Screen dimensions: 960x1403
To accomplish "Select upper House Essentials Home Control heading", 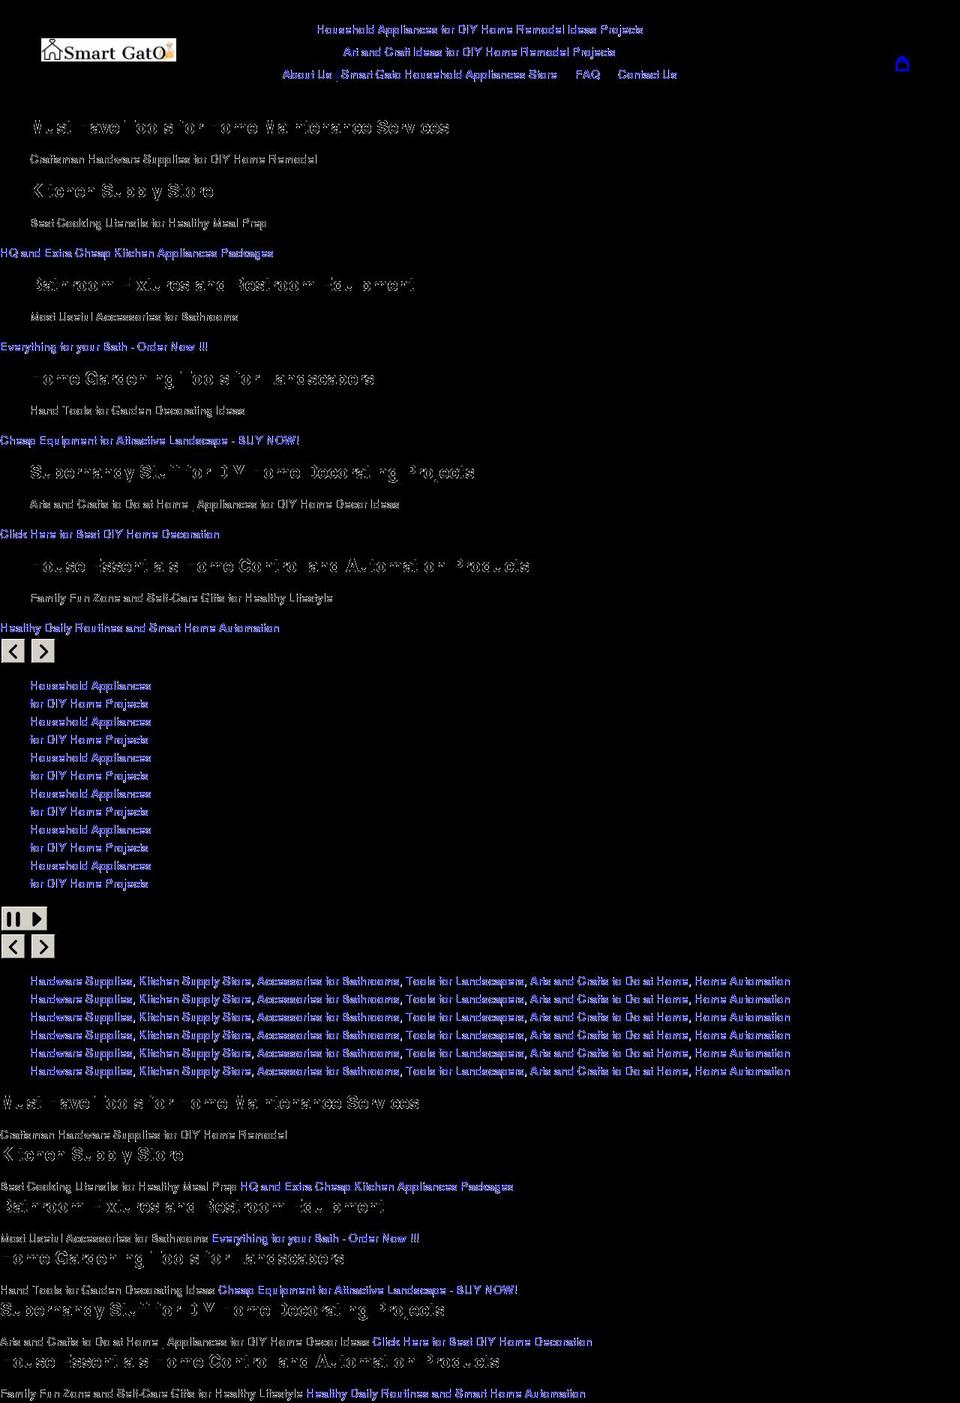I will [280, 566].
